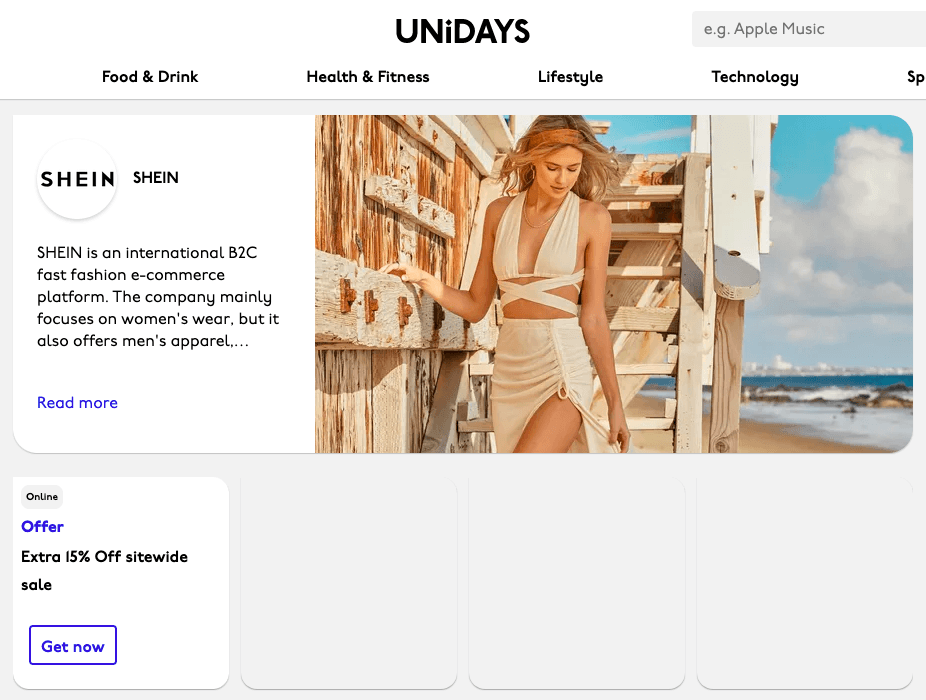Click the SHEIN beach model banner image
The height and width of the screenshot is (700, 926).
(614, 284)
